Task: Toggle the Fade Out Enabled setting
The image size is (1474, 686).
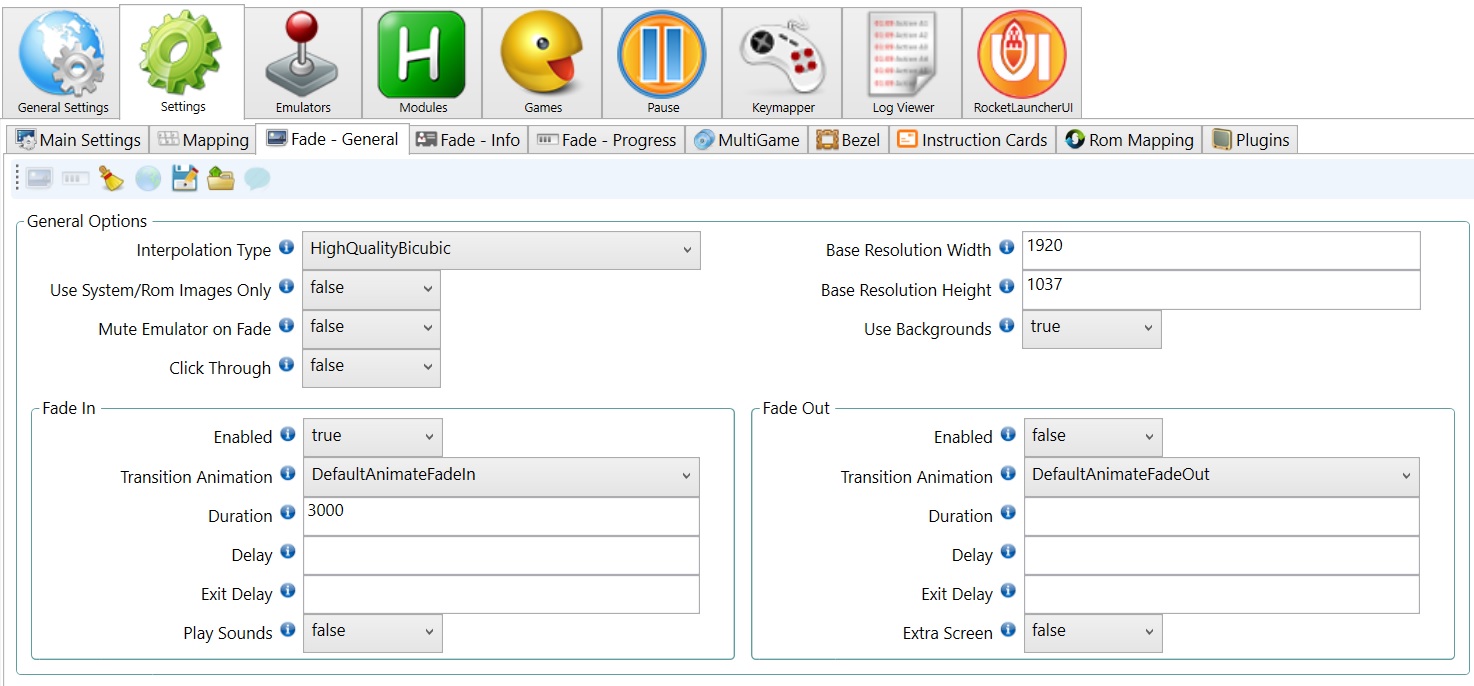Action: tap(1092, 437)
